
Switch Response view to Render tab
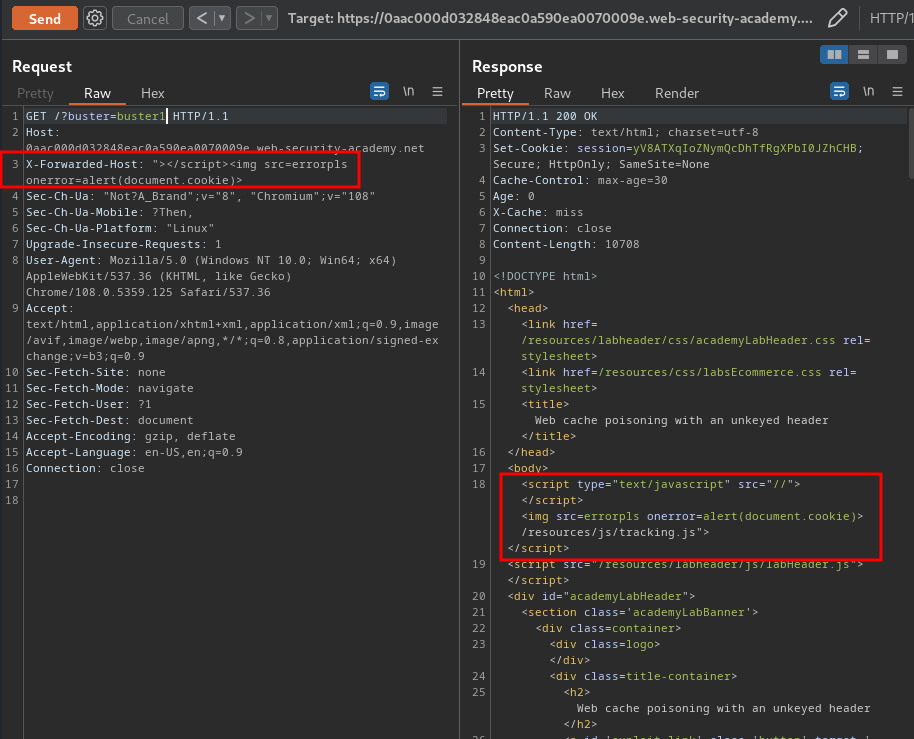click(x=677, y=93)
